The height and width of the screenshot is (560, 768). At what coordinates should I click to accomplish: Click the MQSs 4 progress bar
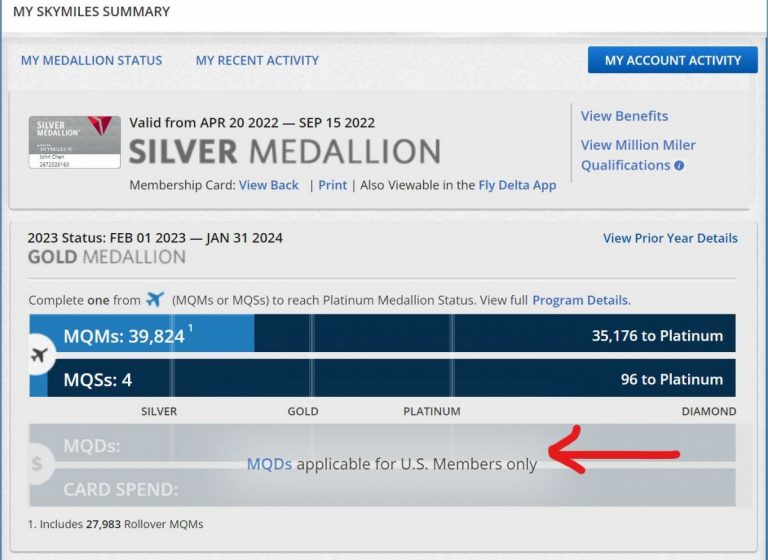pyautogui.click(x=382, y=378)
